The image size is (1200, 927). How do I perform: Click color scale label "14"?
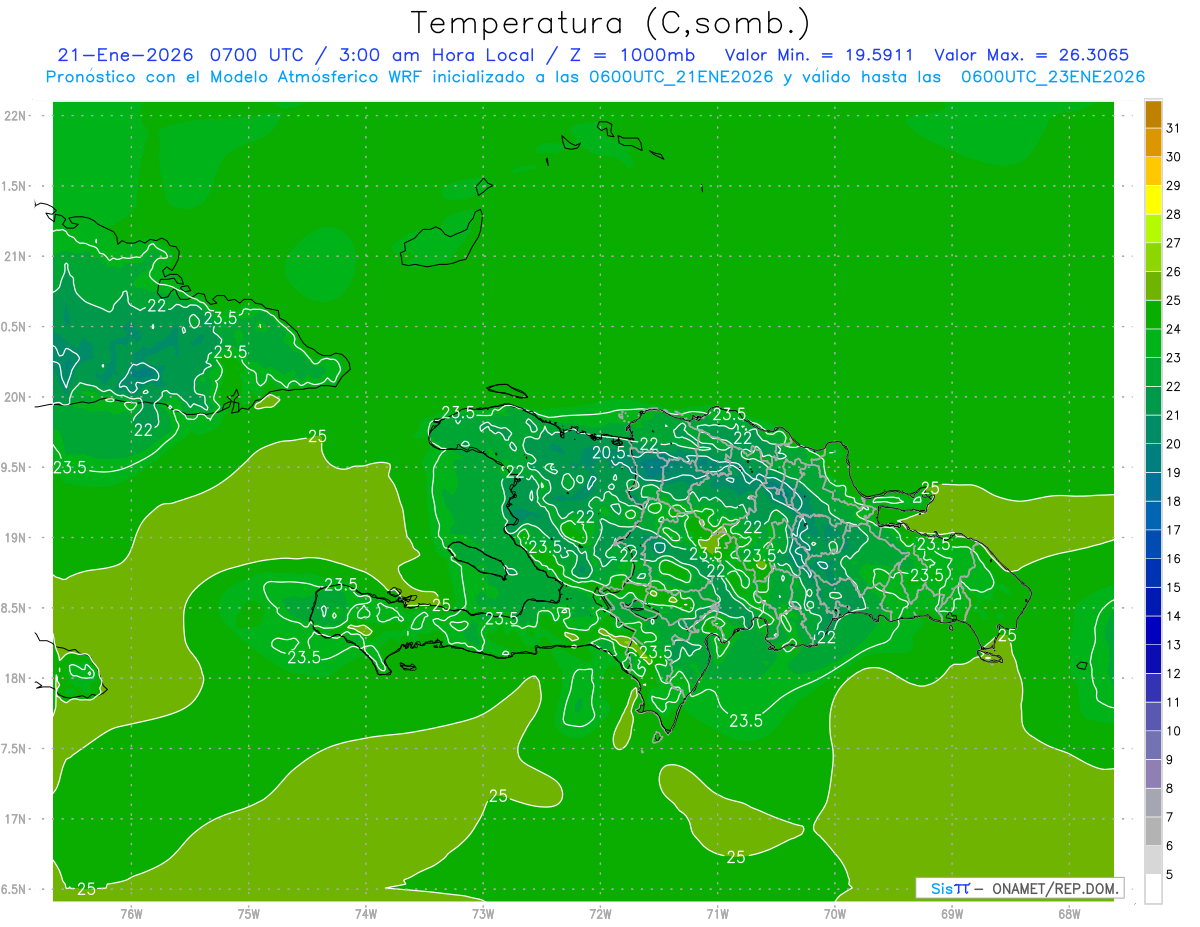1173,616
